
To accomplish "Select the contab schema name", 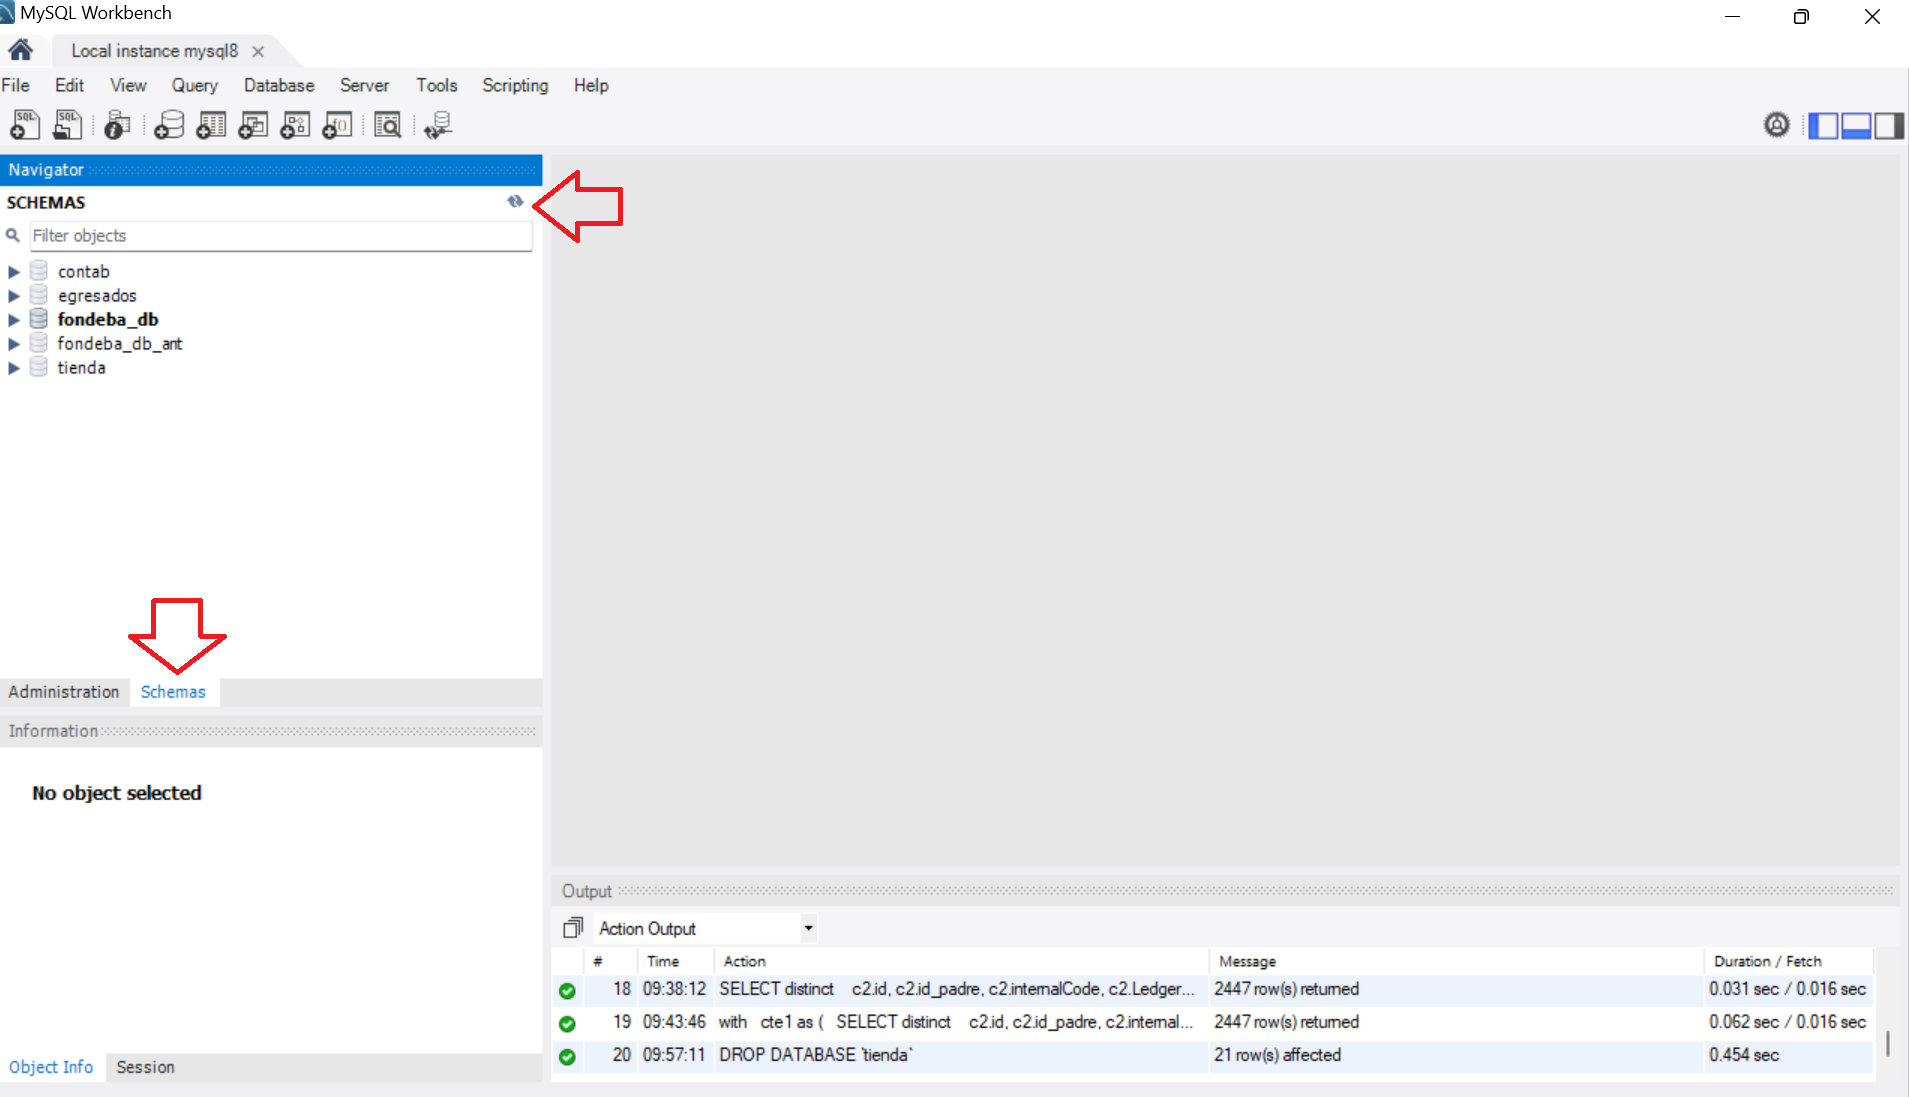I will pos(84,272).
